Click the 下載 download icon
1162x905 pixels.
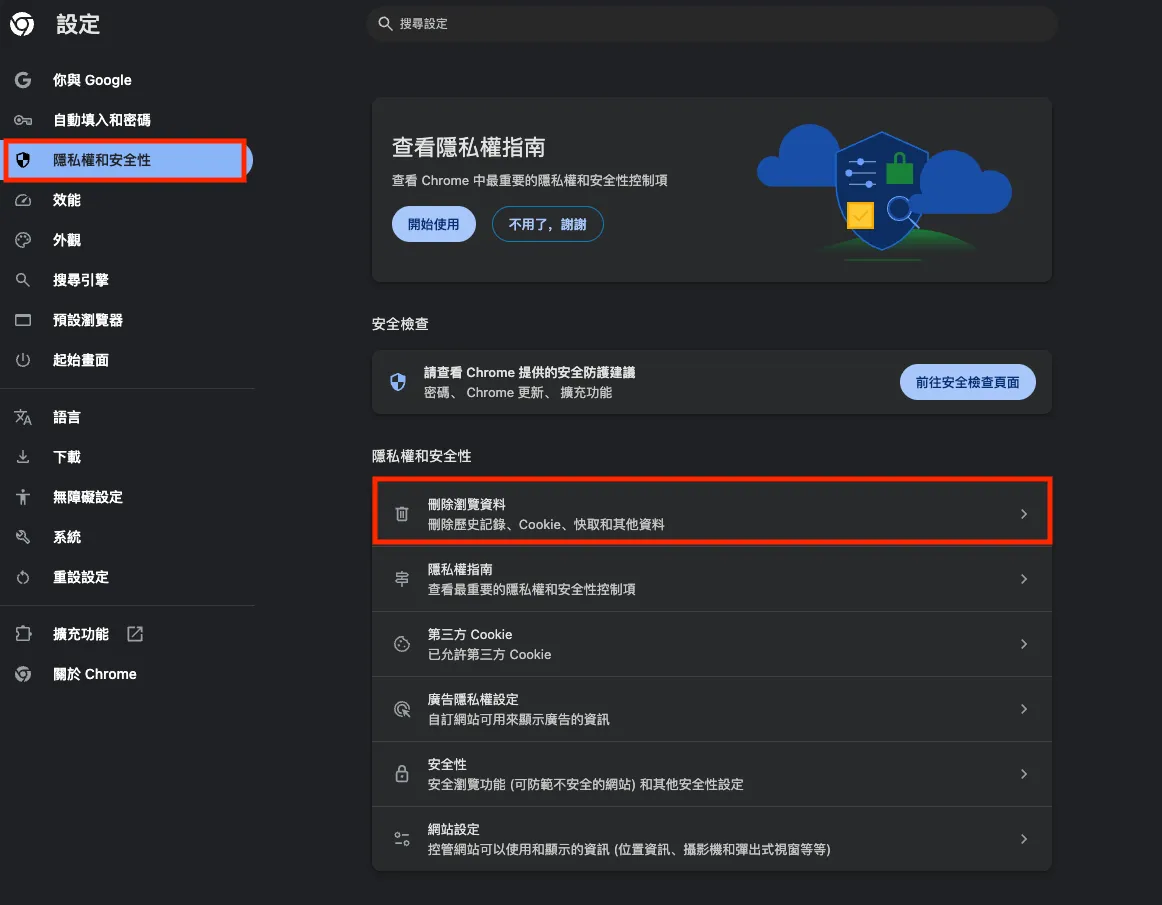[x=22, y=457]
